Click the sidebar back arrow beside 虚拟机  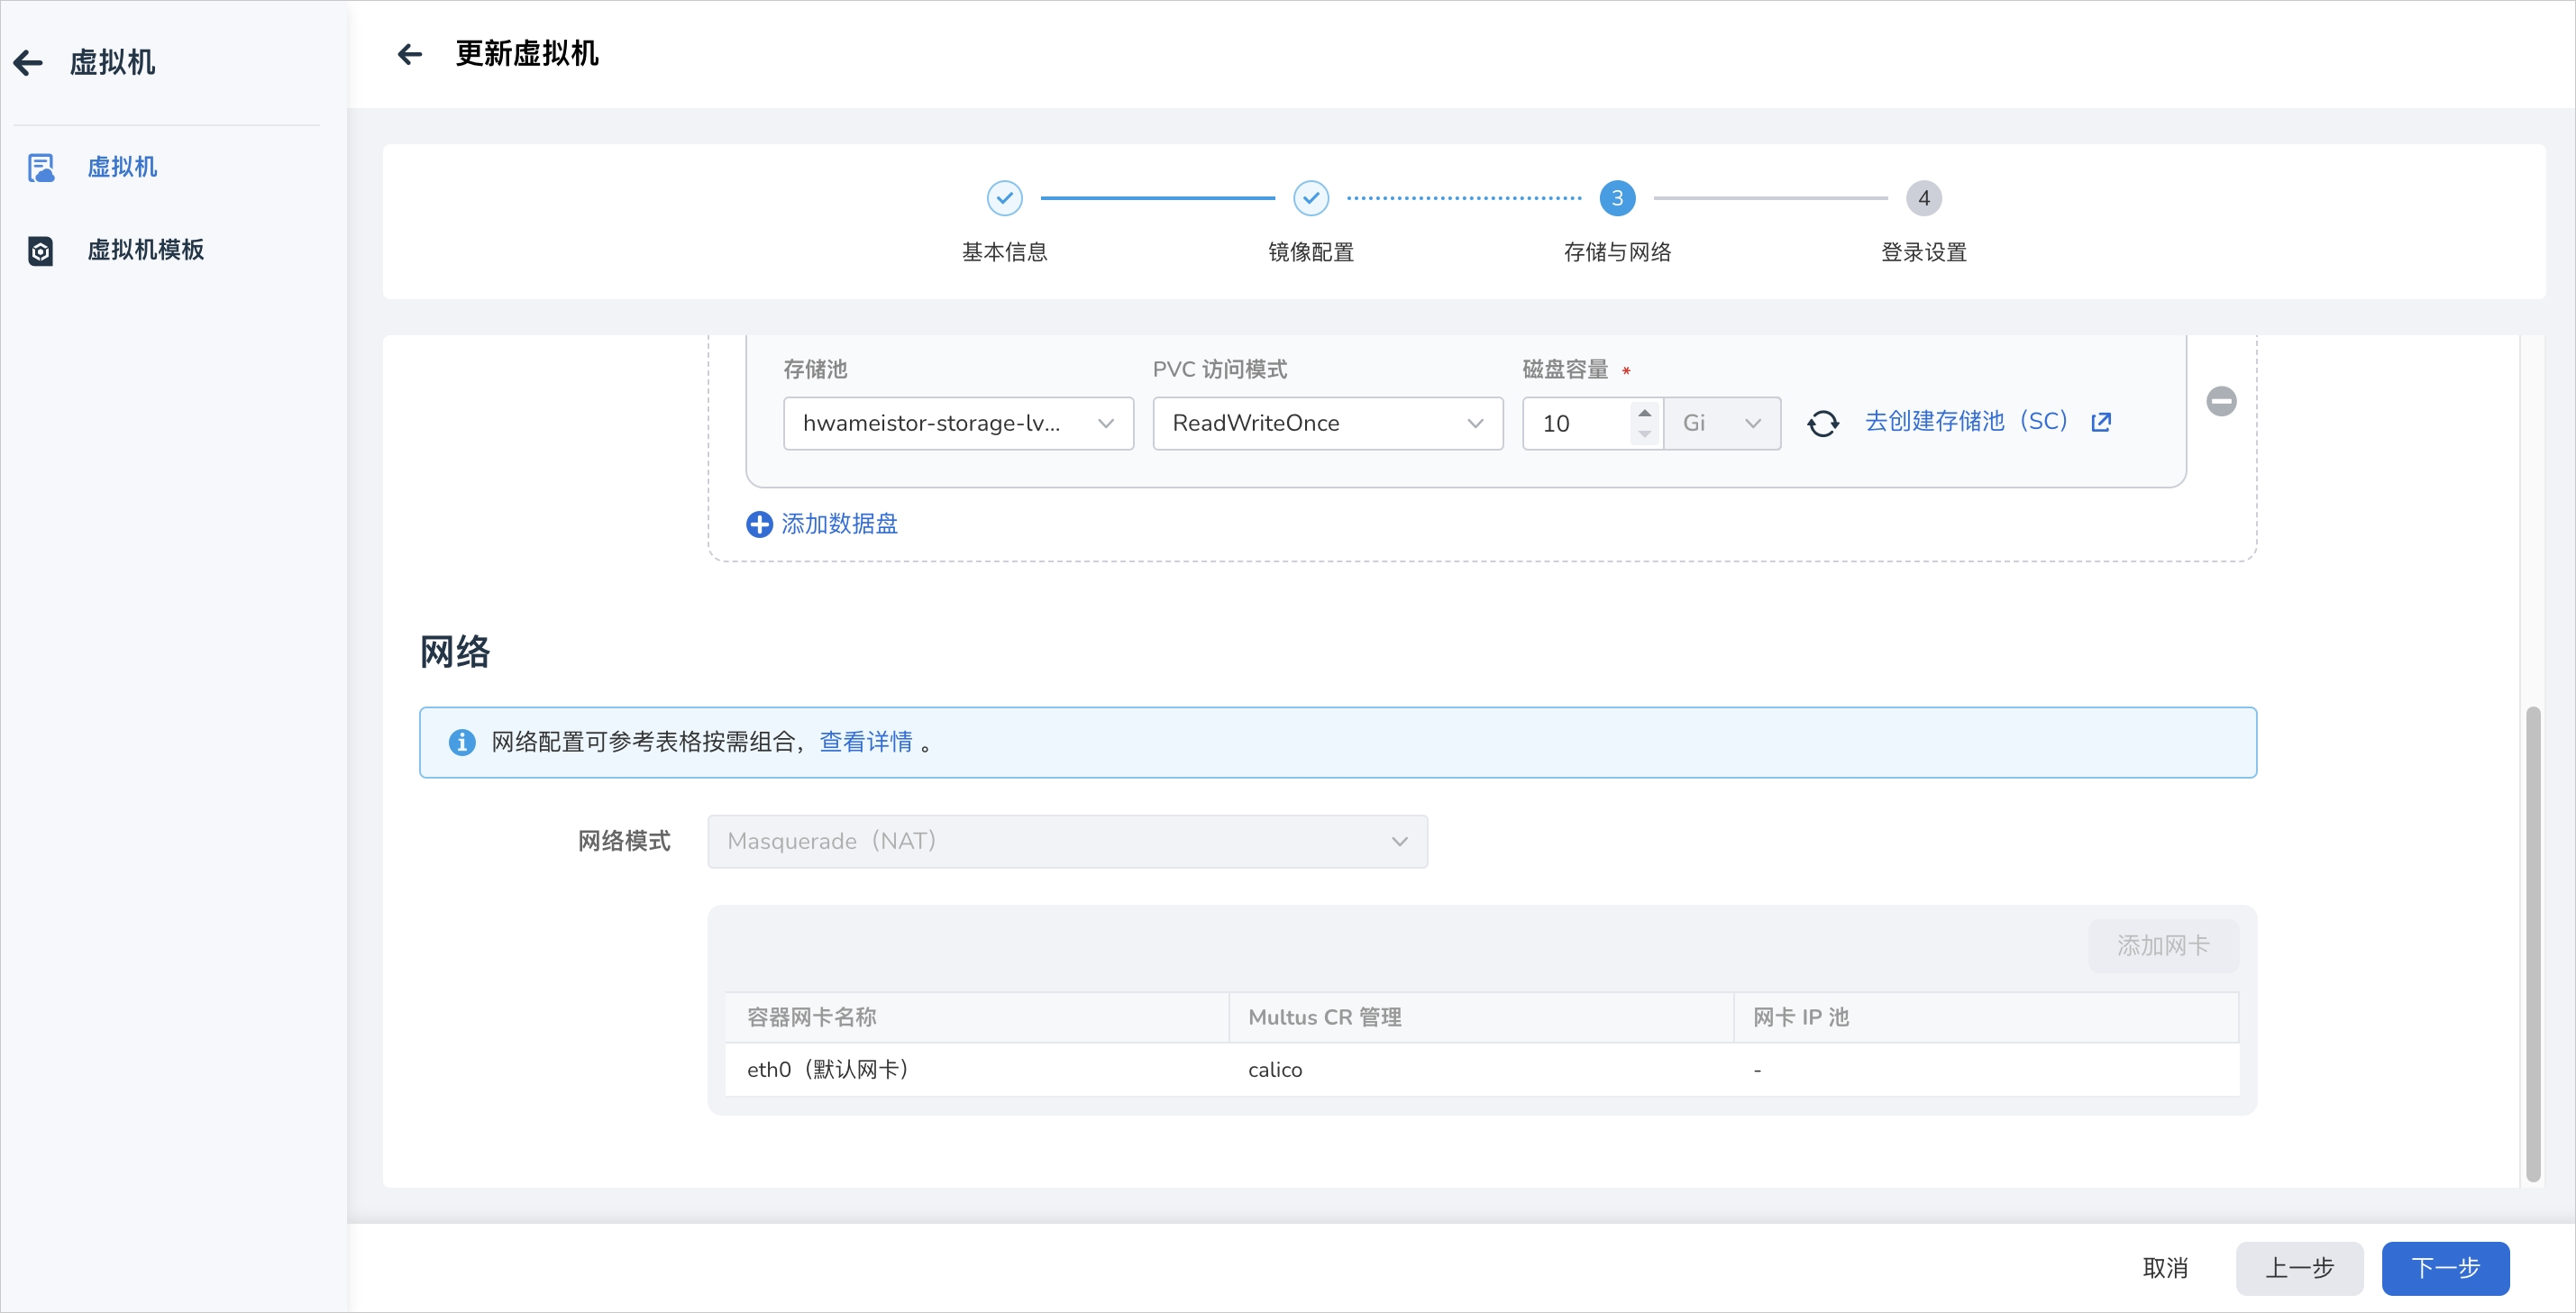tap(28, 63)
